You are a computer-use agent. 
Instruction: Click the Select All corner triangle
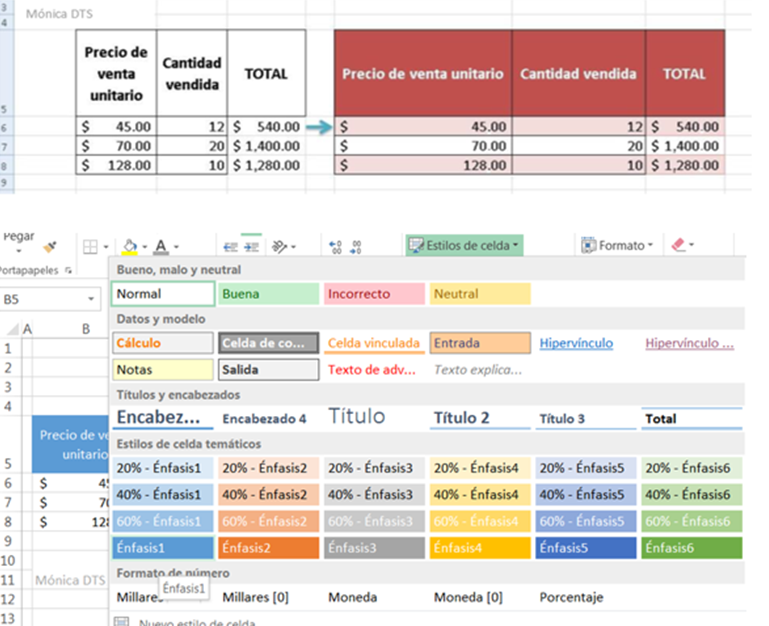click(x=13, y=328)
